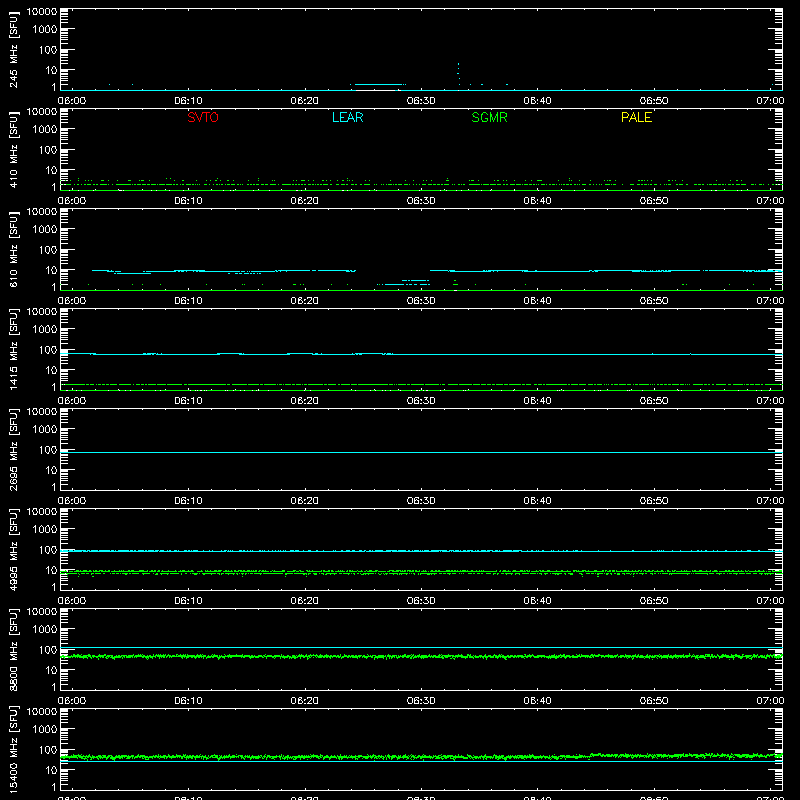Select the 410 MHz [SFU] axis title
Screen dimensions: 800x800
tap(13, 150)
